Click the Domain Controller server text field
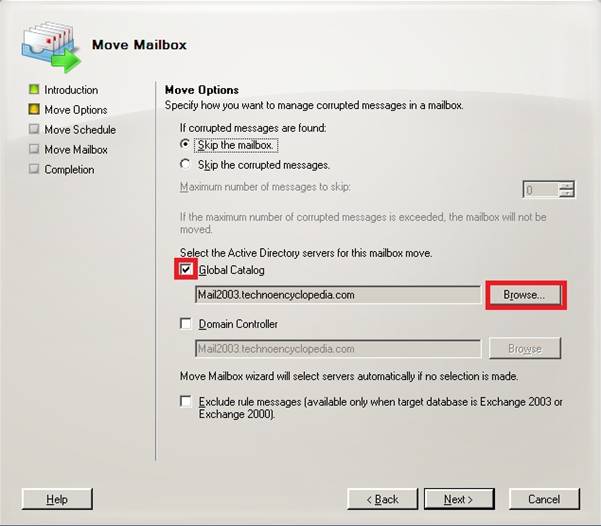The width and height of the screenshot is (601, 526). [x=338, y=349]
